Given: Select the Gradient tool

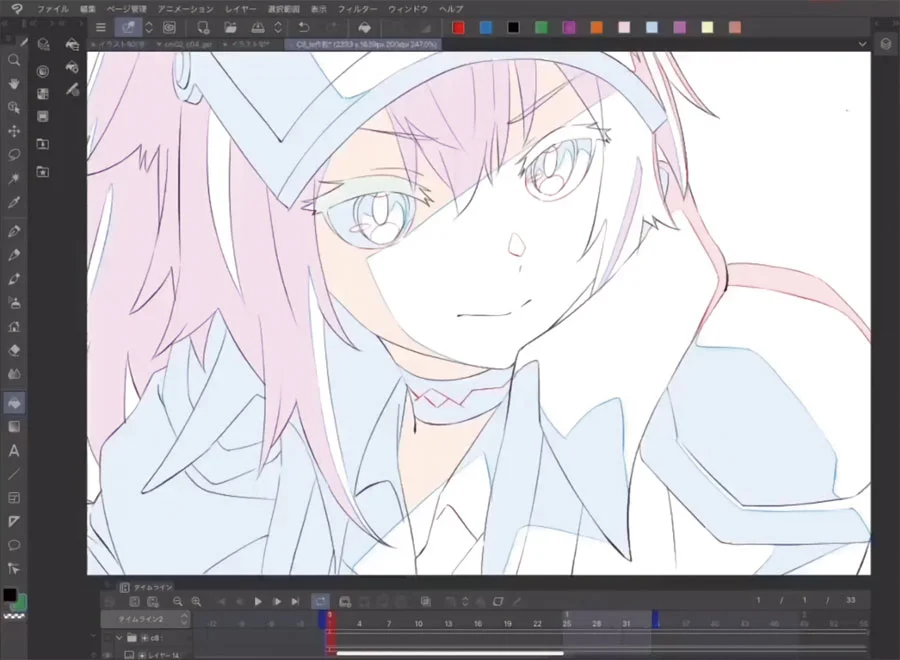Looking at the screenshot, I should tap(14, 426).
